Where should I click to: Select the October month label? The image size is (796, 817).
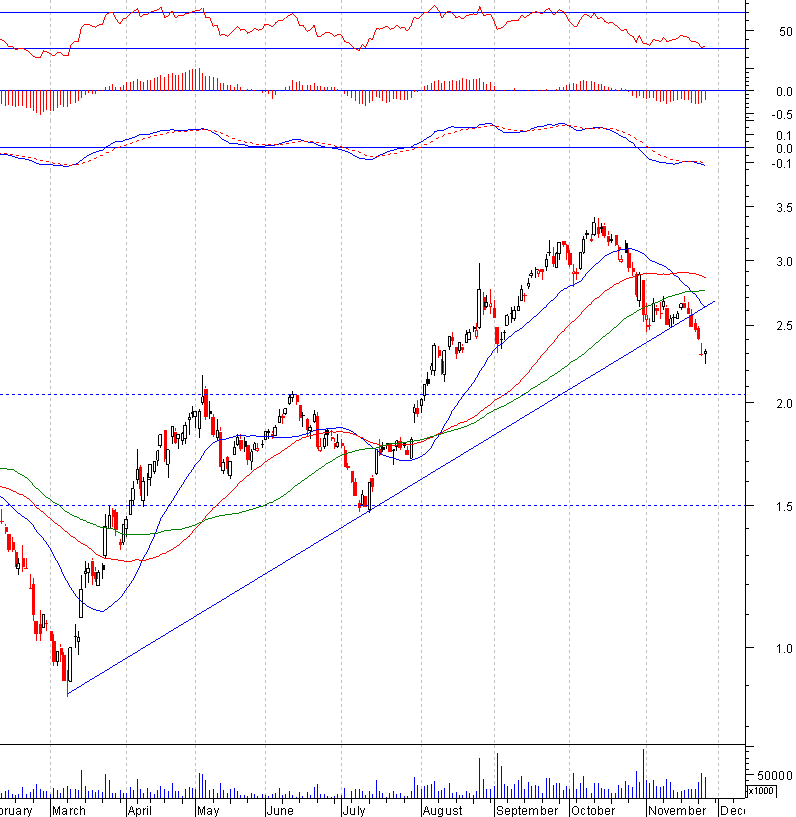click(593, 810)
